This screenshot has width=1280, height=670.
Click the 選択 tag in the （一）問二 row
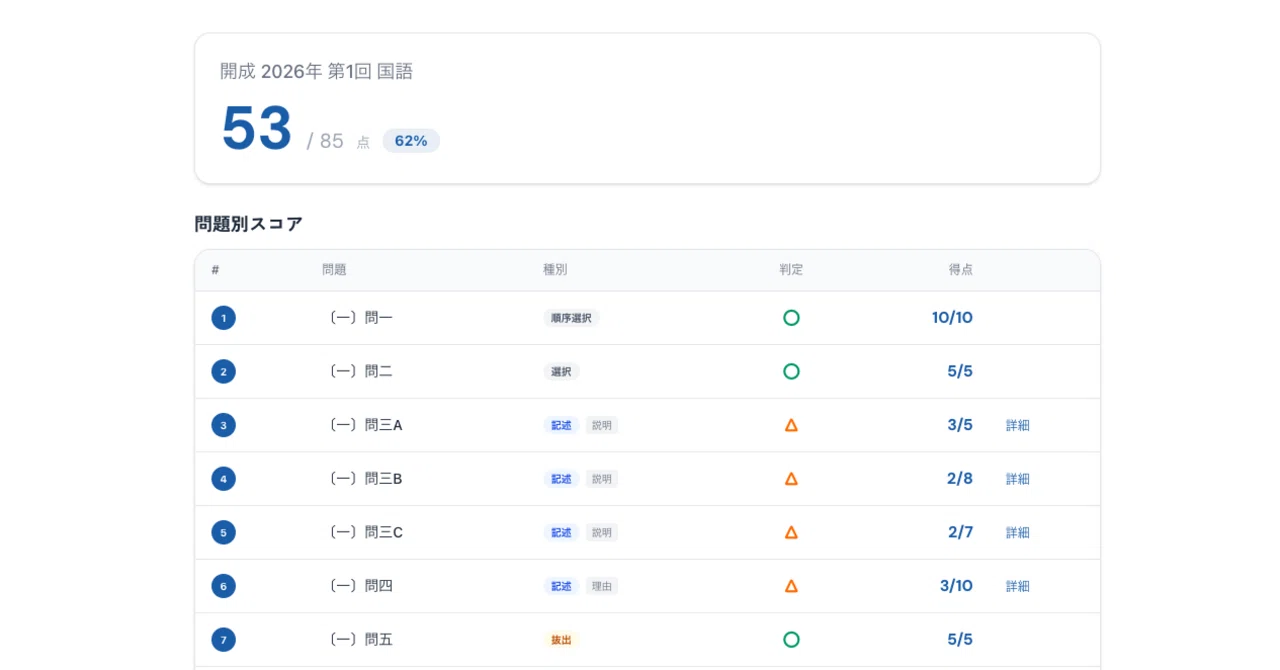click(x=561, y=371)
